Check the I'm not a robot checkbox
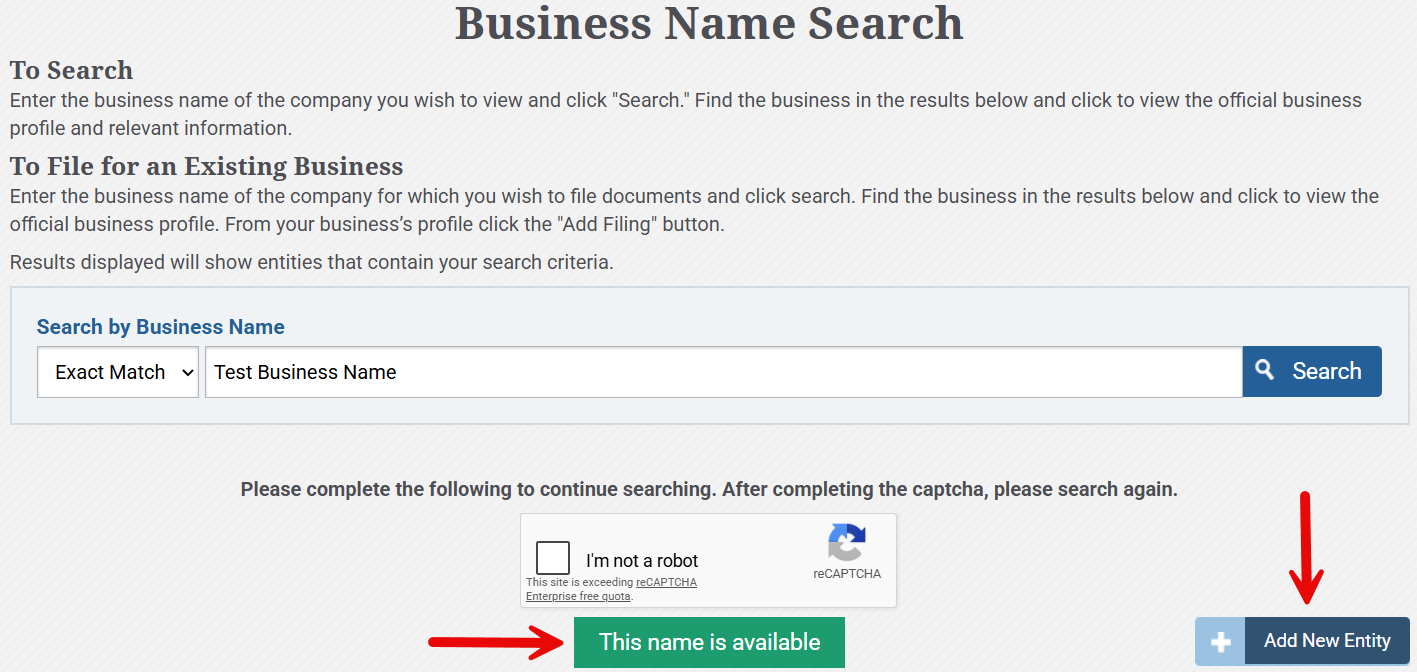The image size is (1417, 672). [553, 558]
